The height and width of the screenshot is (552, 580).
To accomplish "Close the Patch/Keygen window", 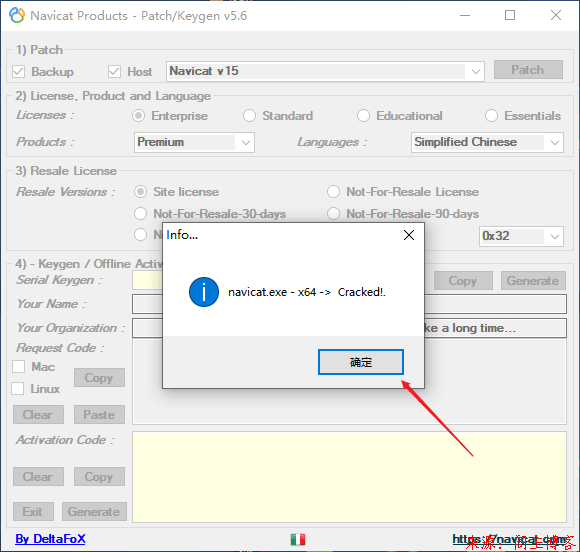I will pyautogui.click(x=556, y=16).
